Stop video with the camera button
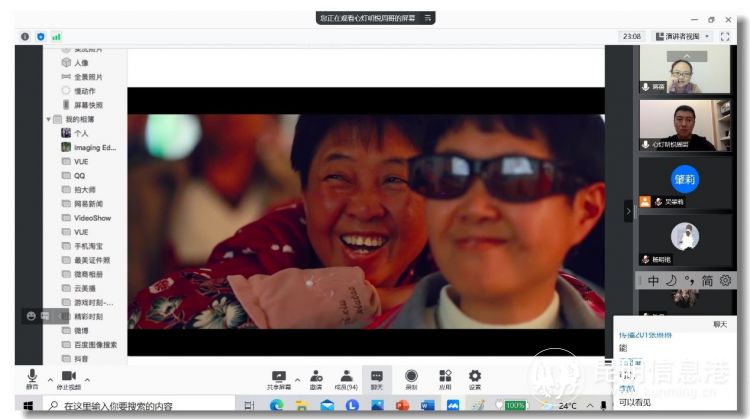Viewport: 750px width, 419px height. click(68, 376)
